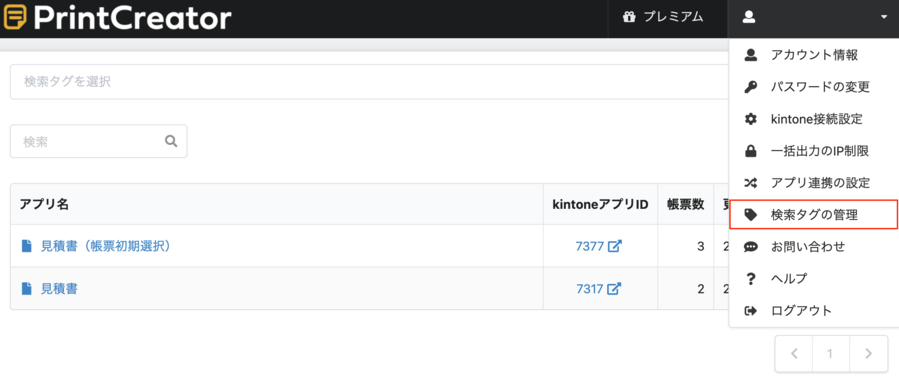Image resolution: width=899 pixels, height=383 pixels.
Task: Click the lock icon beside 一括出力のIP制限
Action: pos(751,151)
